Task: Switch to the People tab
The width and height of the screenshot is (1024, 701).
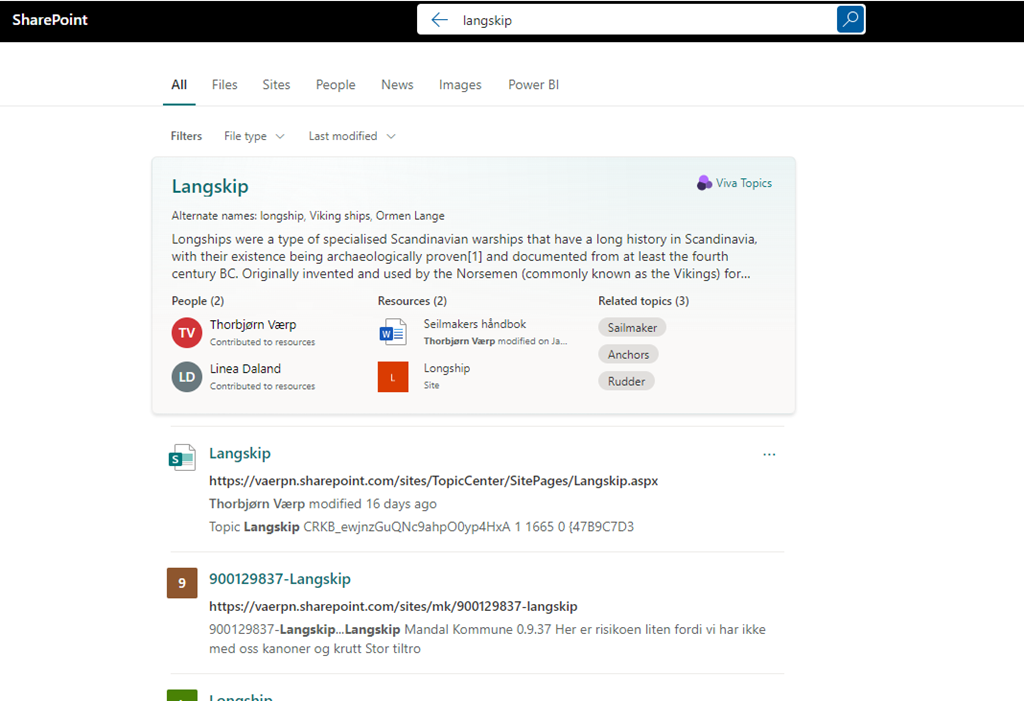Action: [336, 85]
